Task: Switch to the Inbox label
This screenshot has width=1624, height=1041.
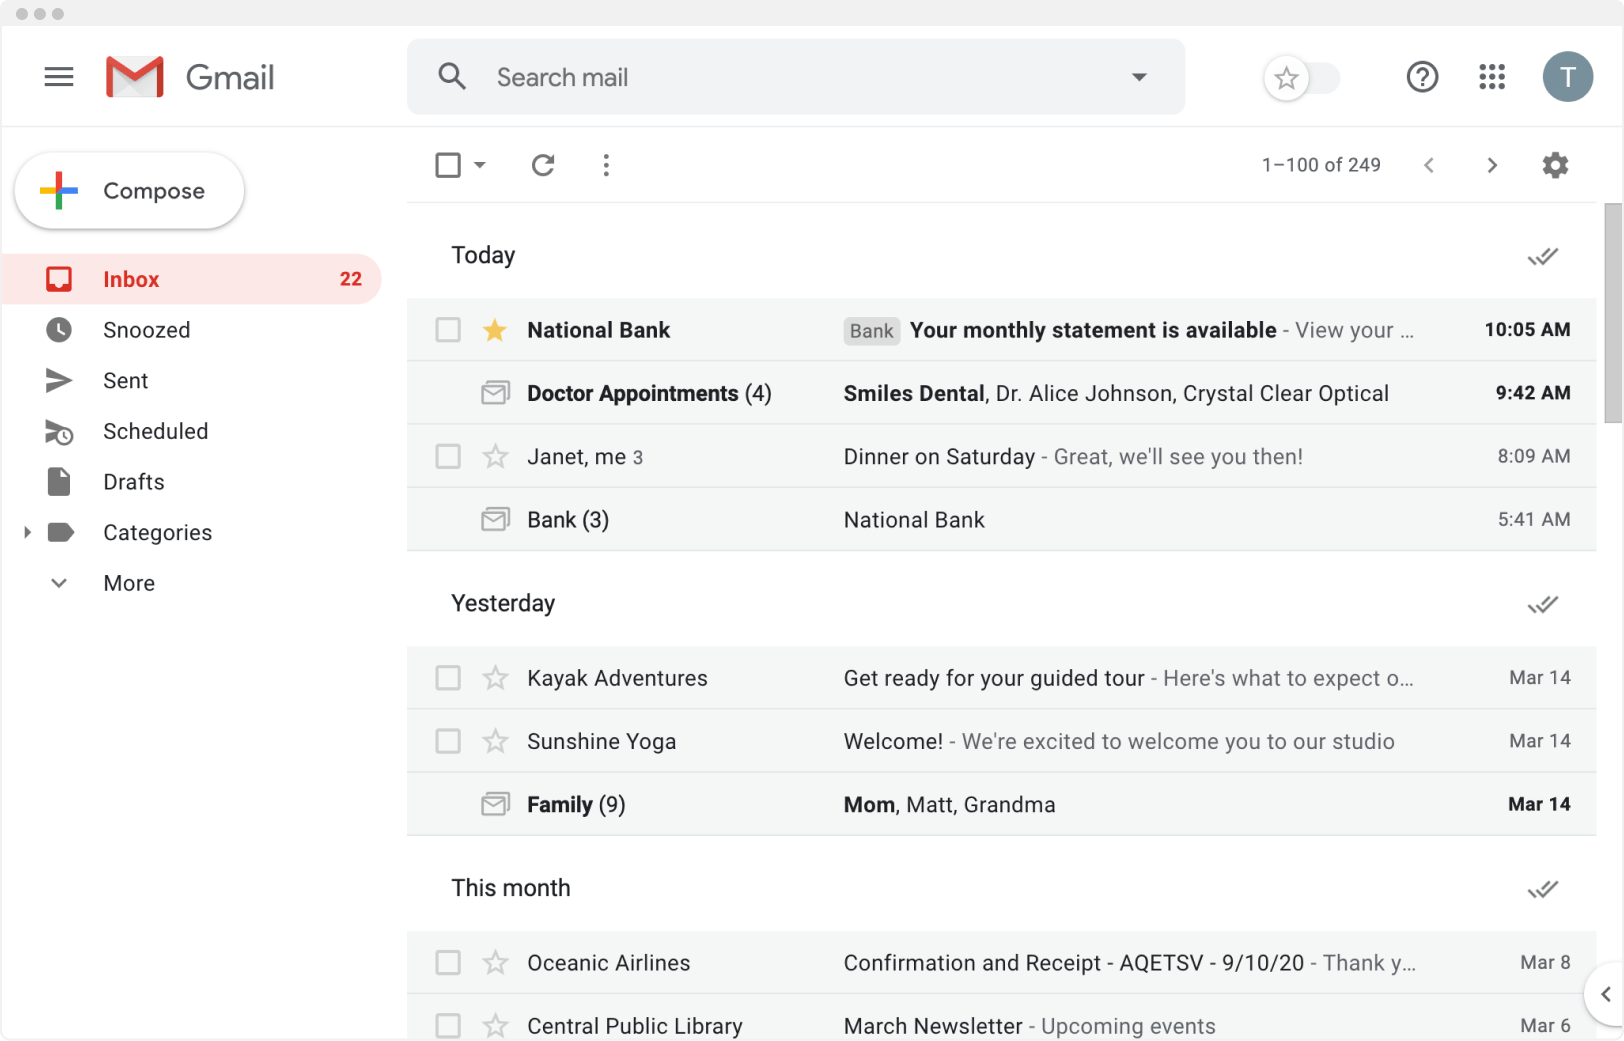Action: [130, 279]
